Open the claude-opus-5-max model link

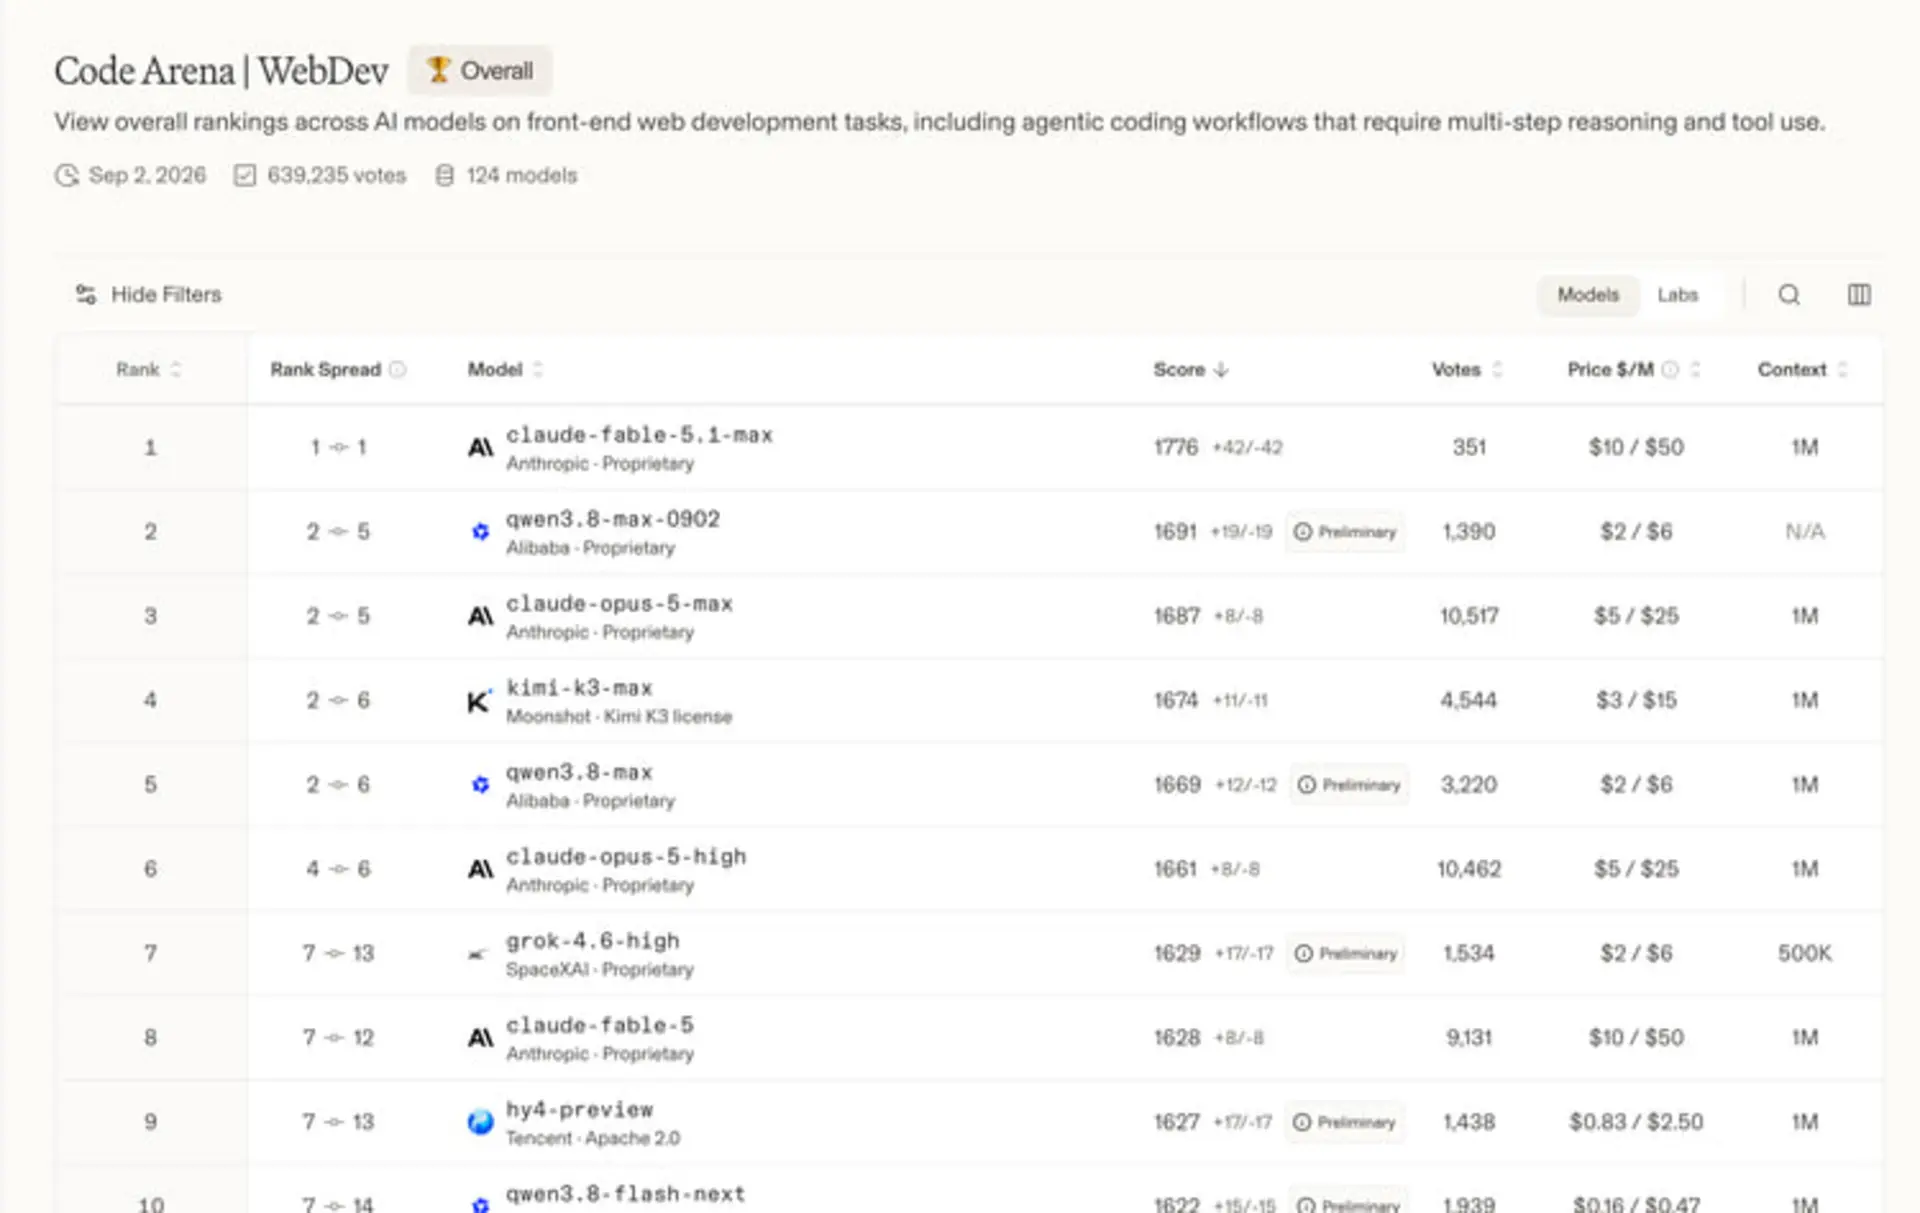click(619, 604)
